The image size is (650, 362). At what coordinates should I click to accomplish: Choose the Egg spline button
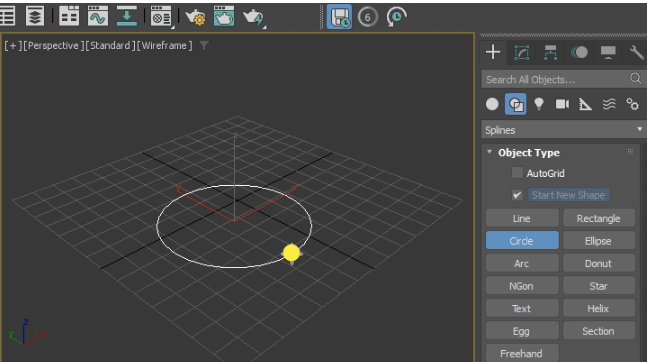tap(522, 331)
